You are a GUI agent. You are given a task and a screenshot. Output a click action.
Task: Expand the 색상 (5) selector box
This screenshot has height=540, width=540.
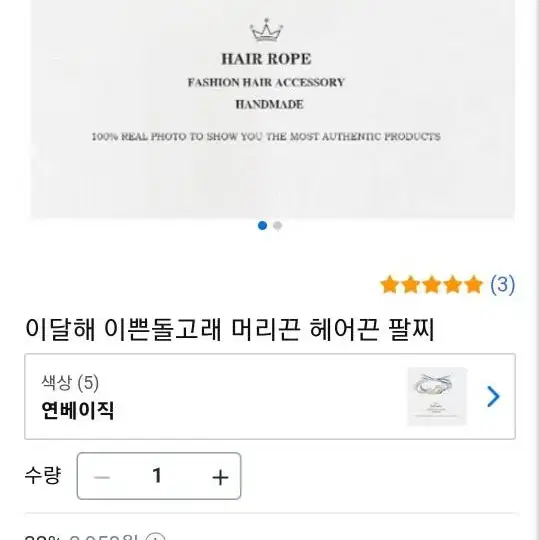270,396
